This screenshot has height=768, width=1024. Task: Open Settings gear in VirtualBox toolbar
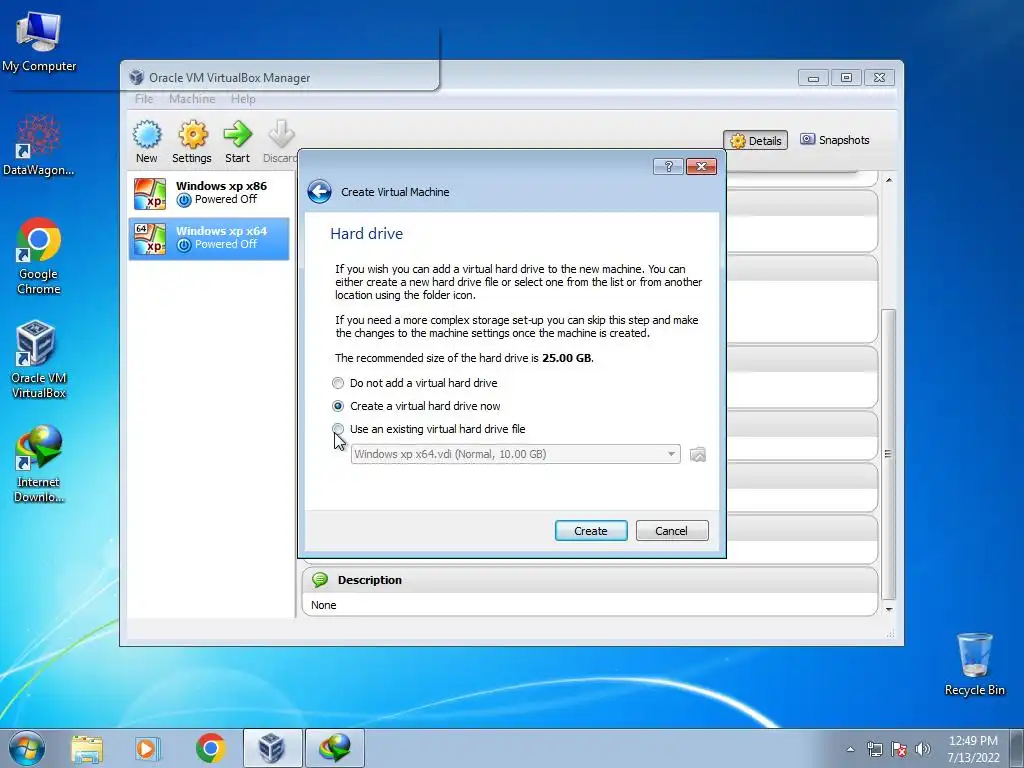coord(192,141)
